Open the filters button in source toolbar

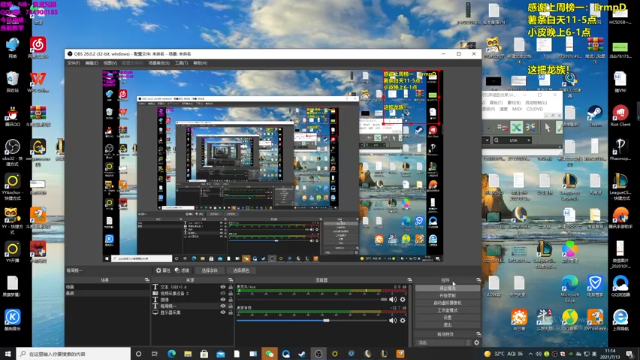182,270
